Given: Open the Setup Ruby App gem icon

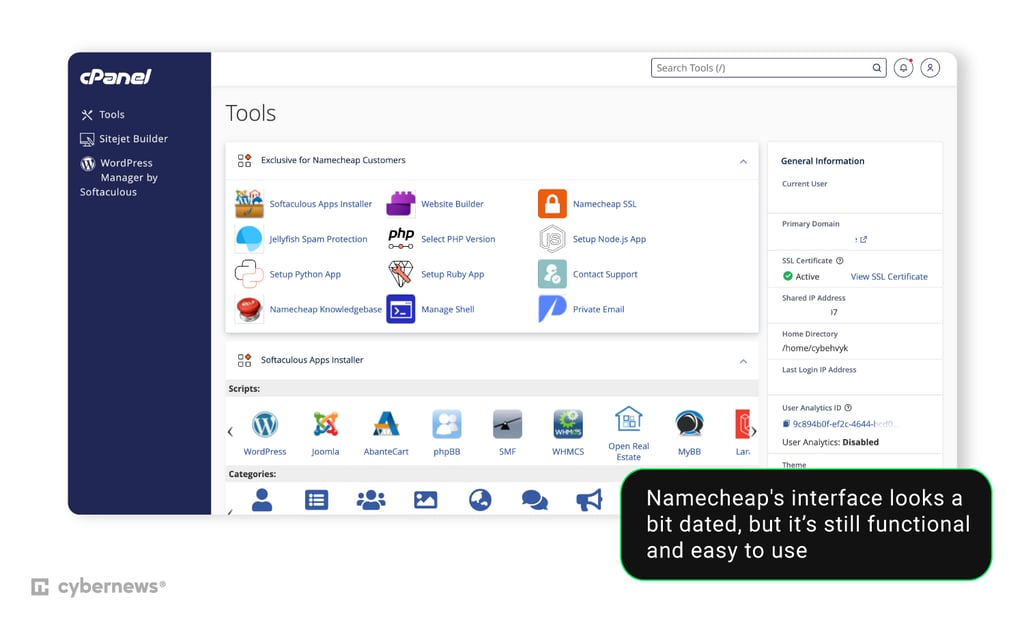Looking at the screenshot, I should tap(400, 274).
